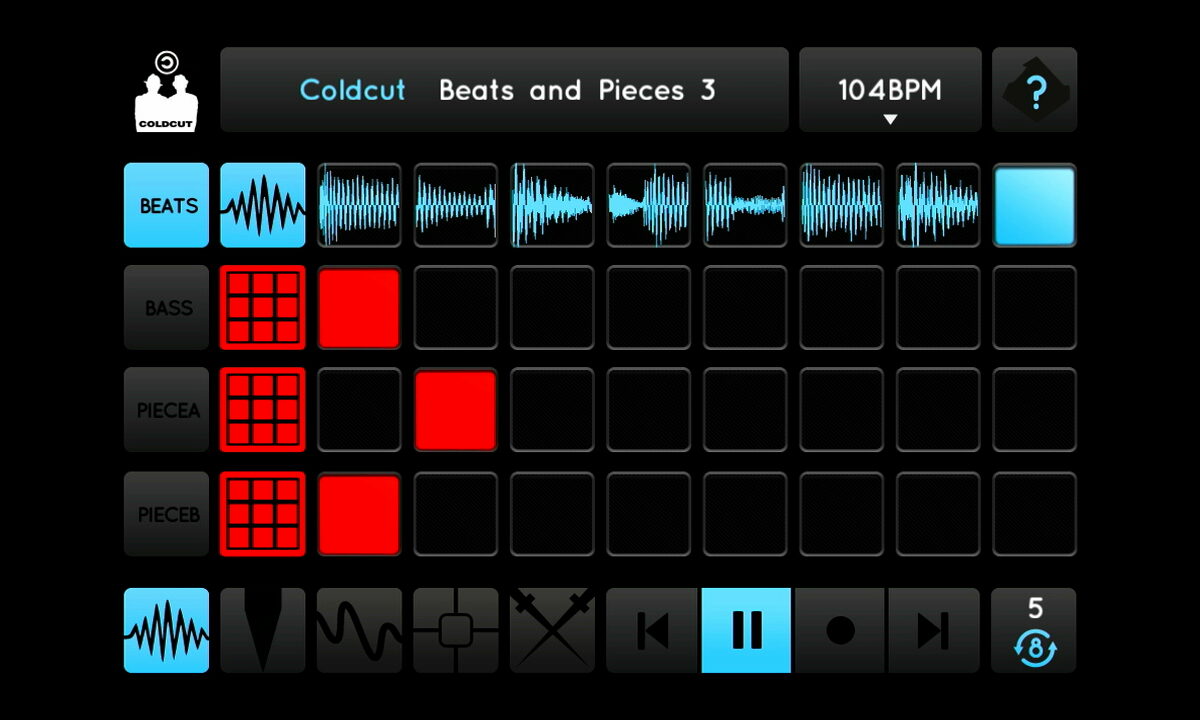The image size is (1200, 720).
Task: Open the XY pad crosshair square icon
Action: [456, 630]
